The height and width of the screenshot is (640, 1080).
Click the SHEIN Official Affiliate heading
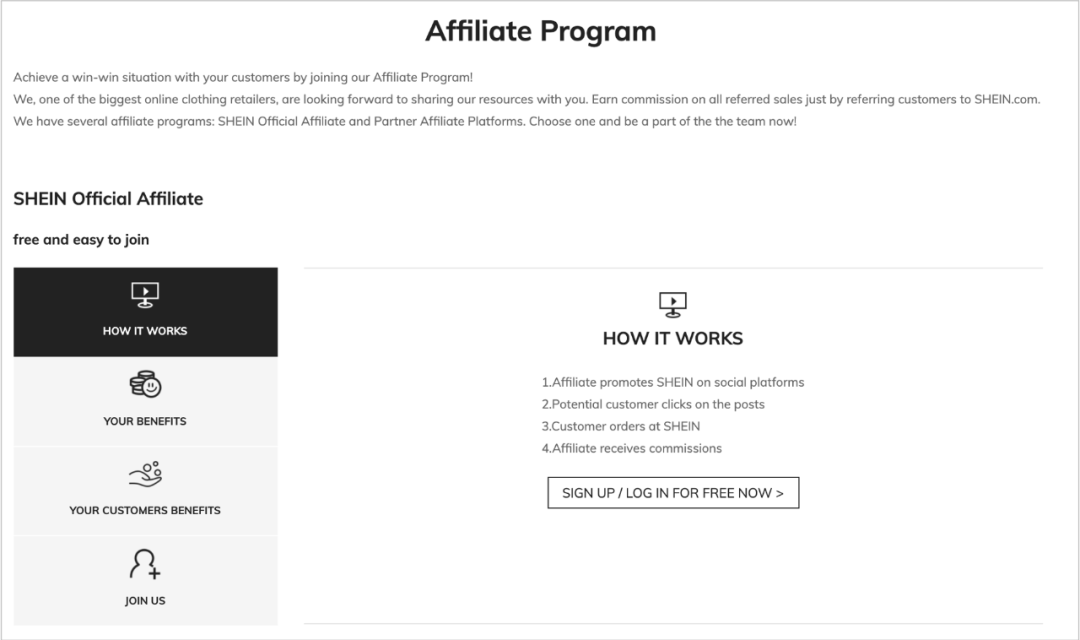108,199
